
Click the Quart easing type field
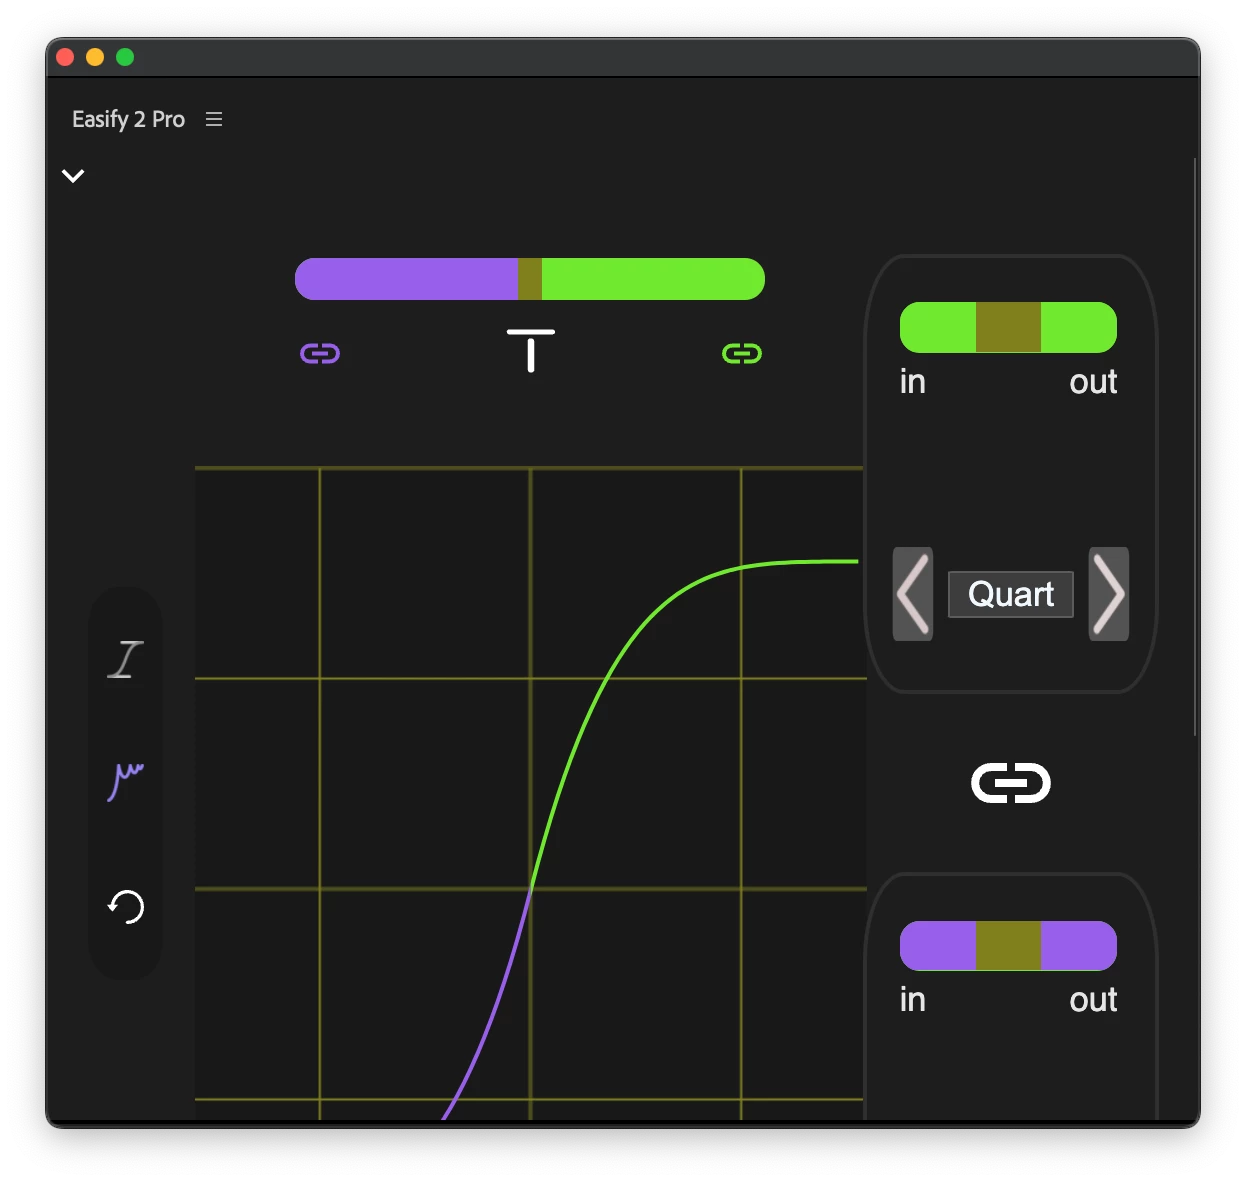[1011, 594]
